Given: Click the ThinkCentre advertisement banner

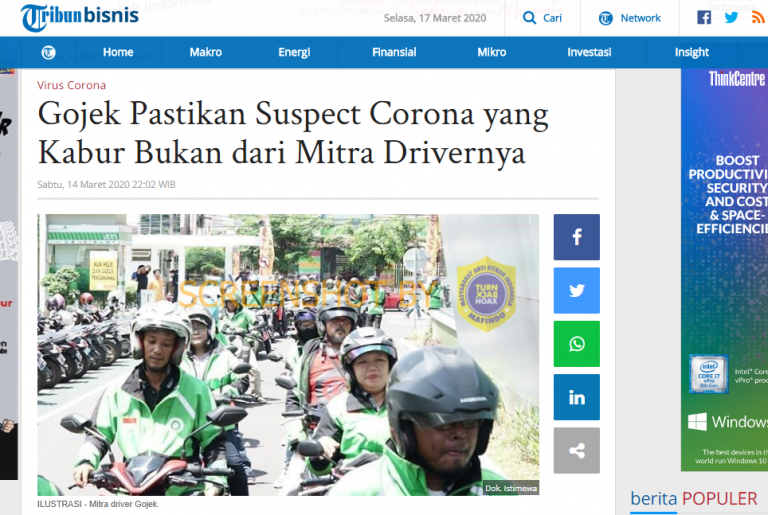Looking at the screenshot, I should tap(724, 270).
